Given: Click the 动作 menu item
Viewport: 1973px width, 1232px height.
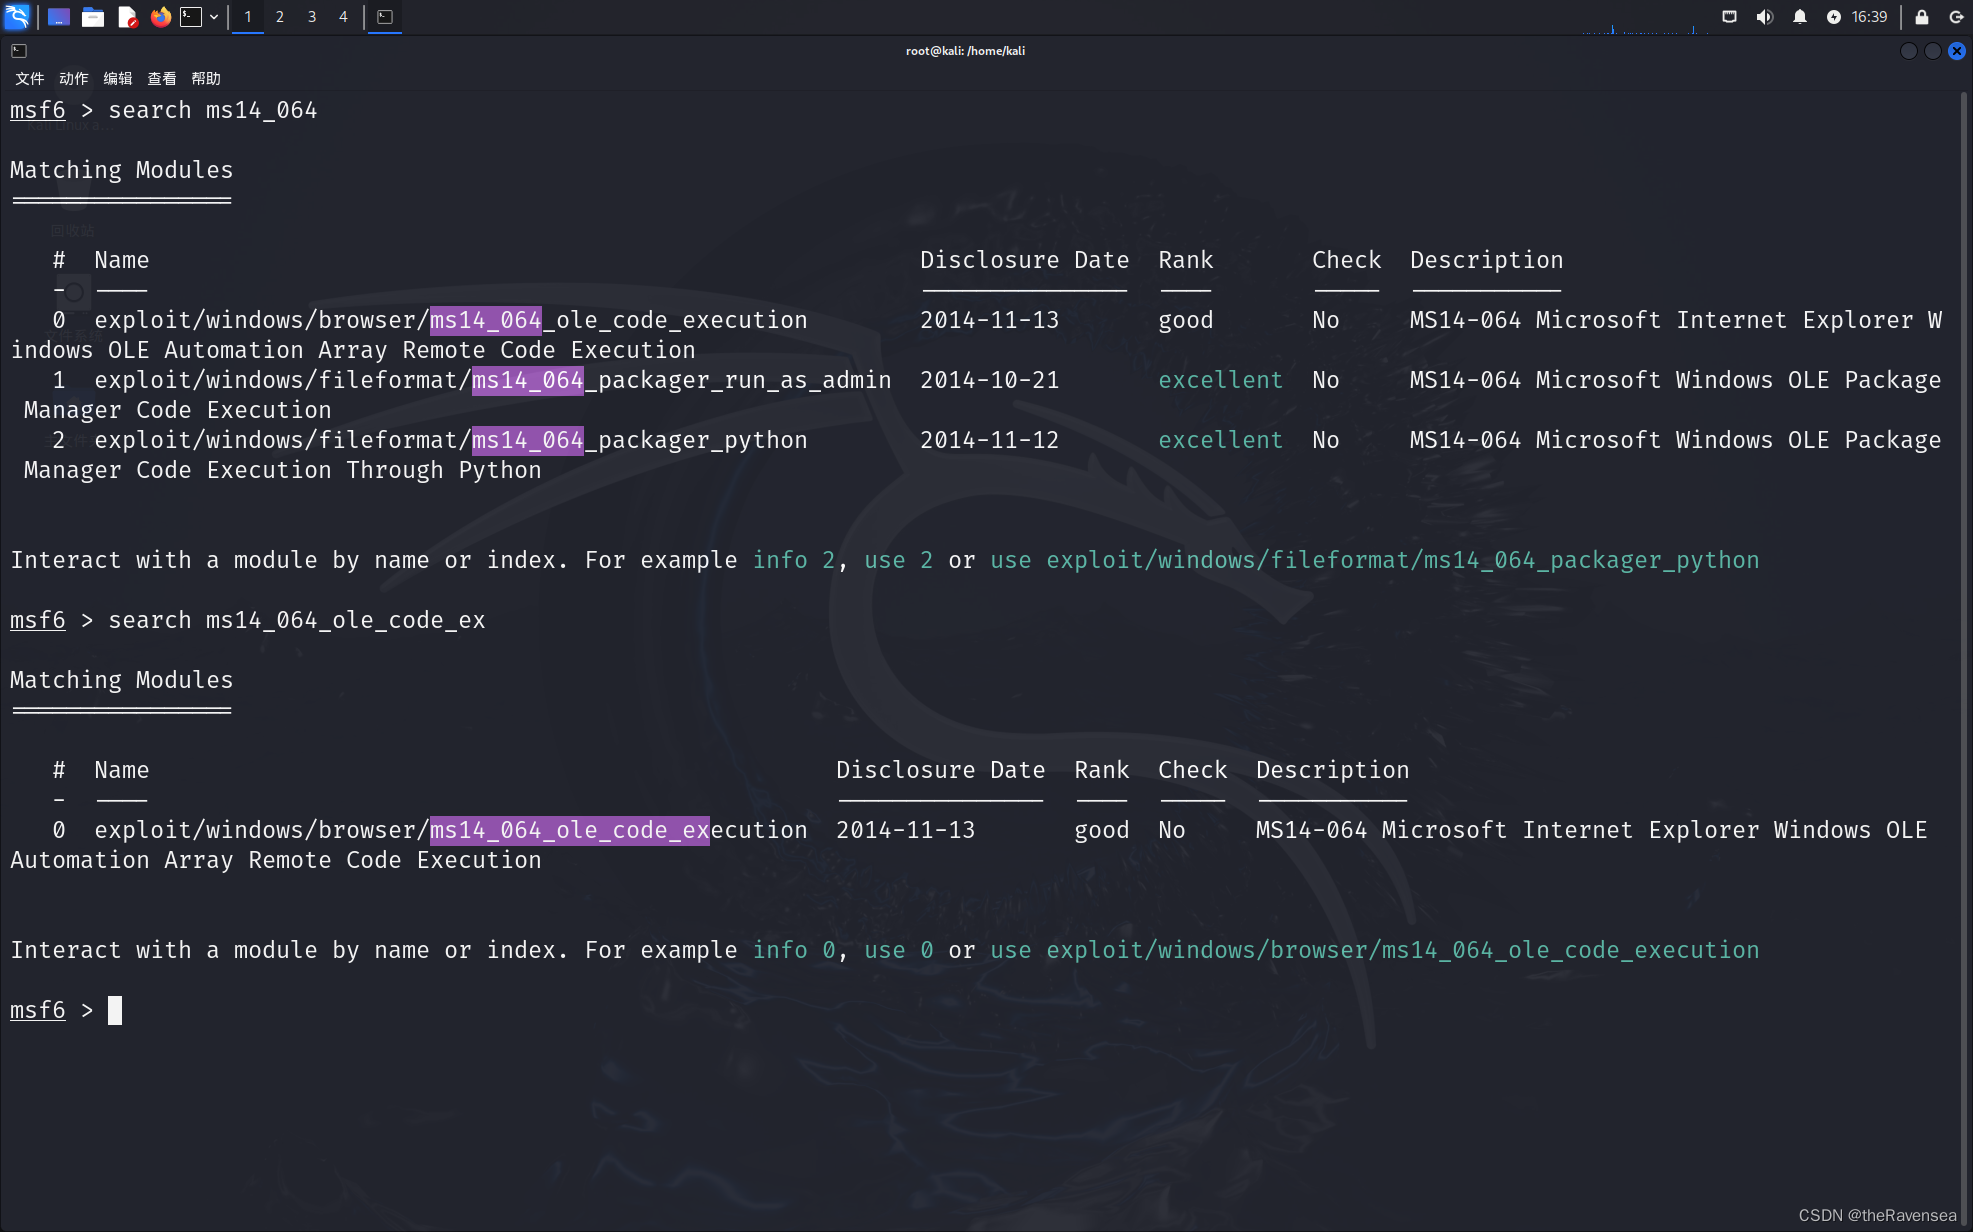Looking at the screenshot, I should coord(72,78).
